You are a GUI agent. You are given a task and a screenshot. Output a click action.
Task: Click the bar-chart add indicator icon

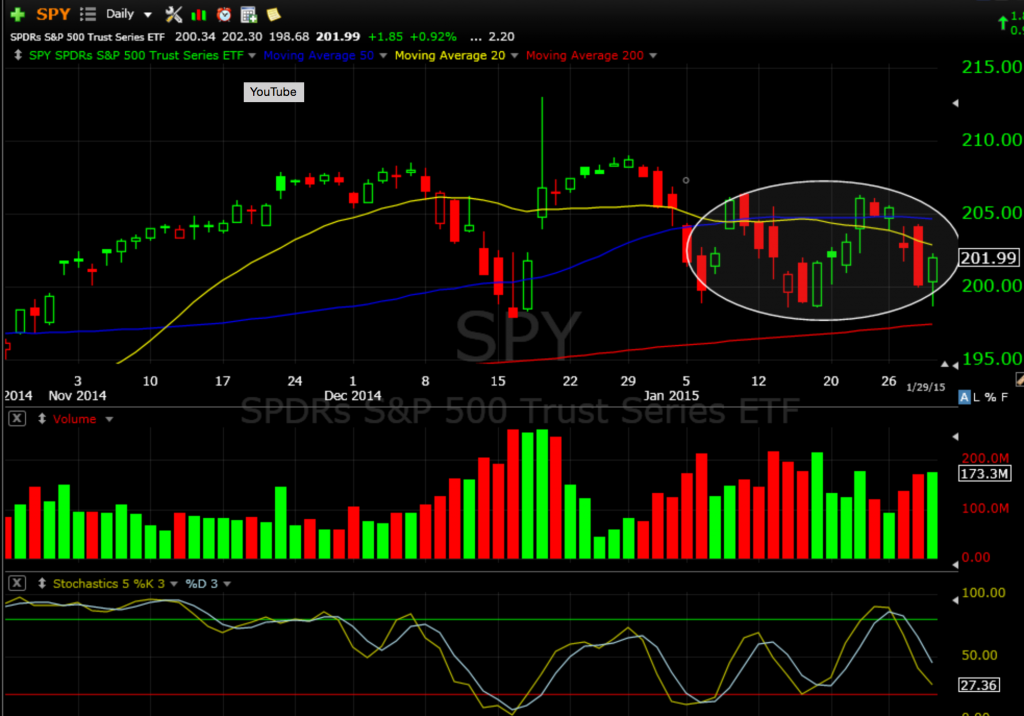pyautogui.click(x=199, y=14)
